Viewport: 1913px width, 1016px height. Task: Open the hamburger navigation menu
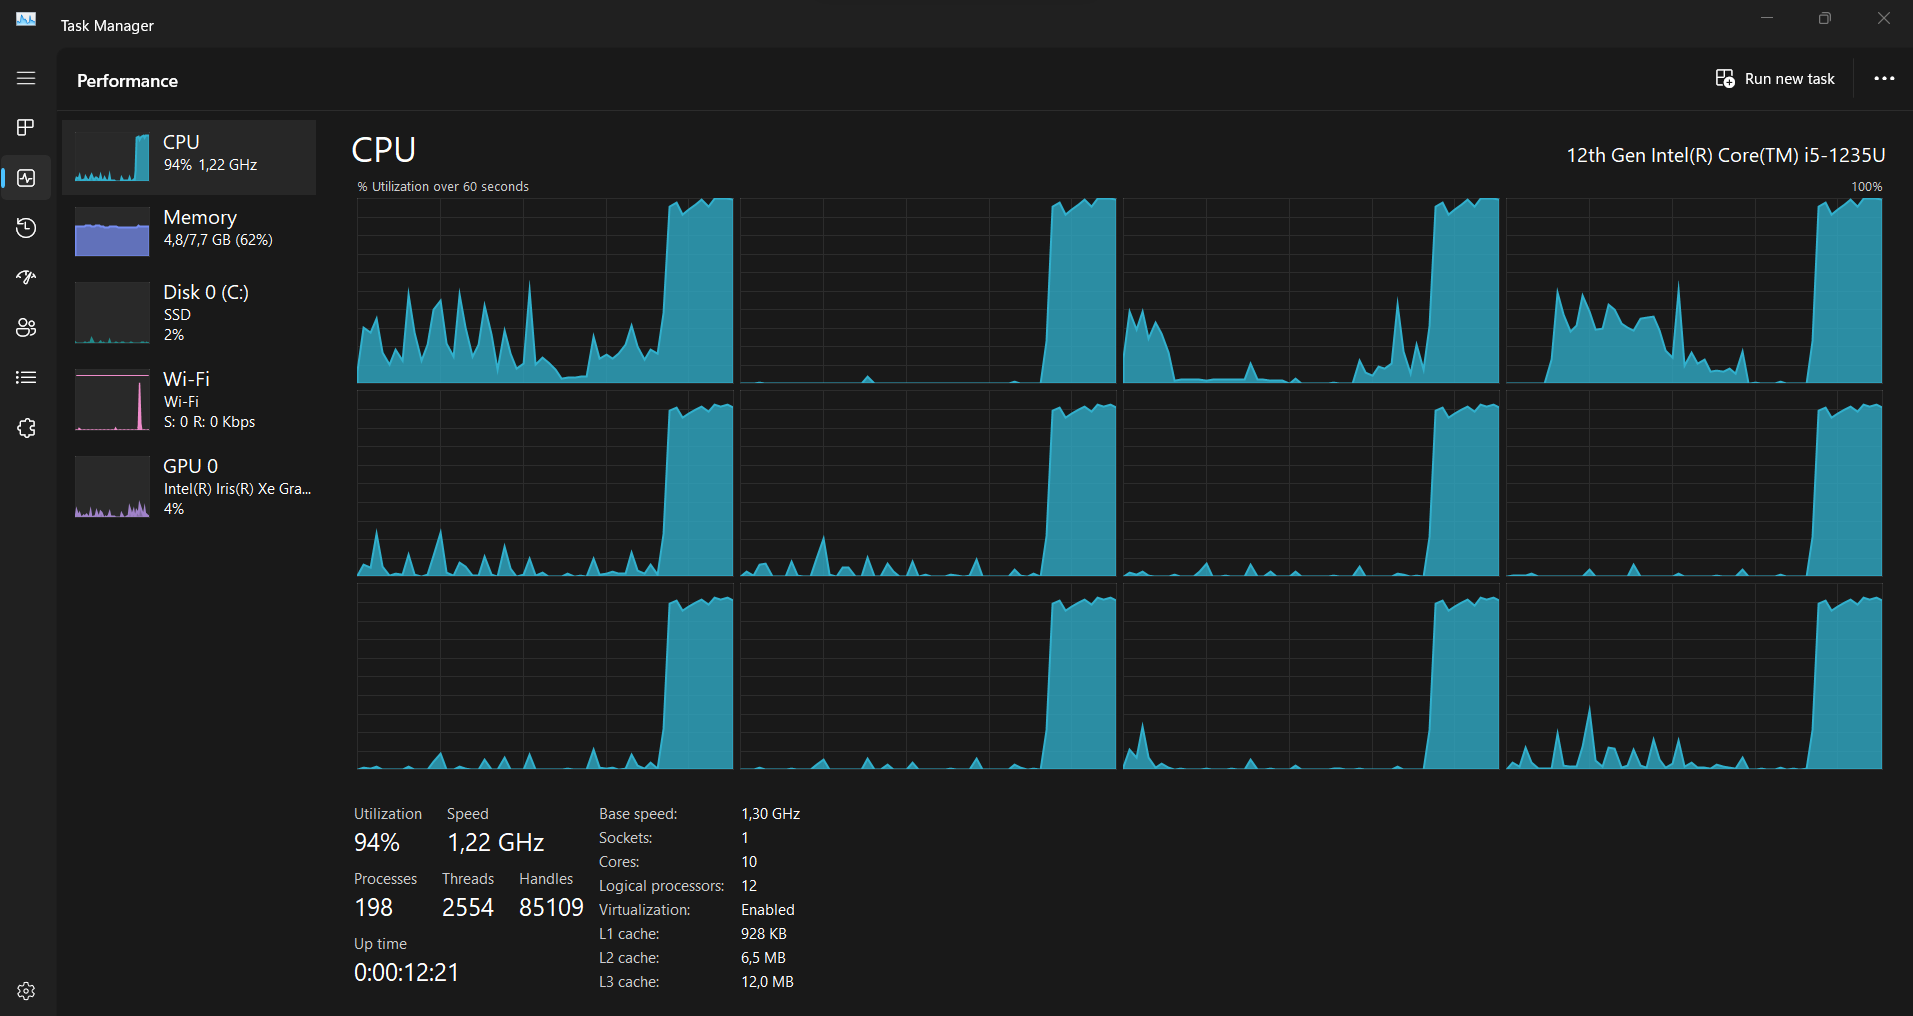tap(26, 78)
